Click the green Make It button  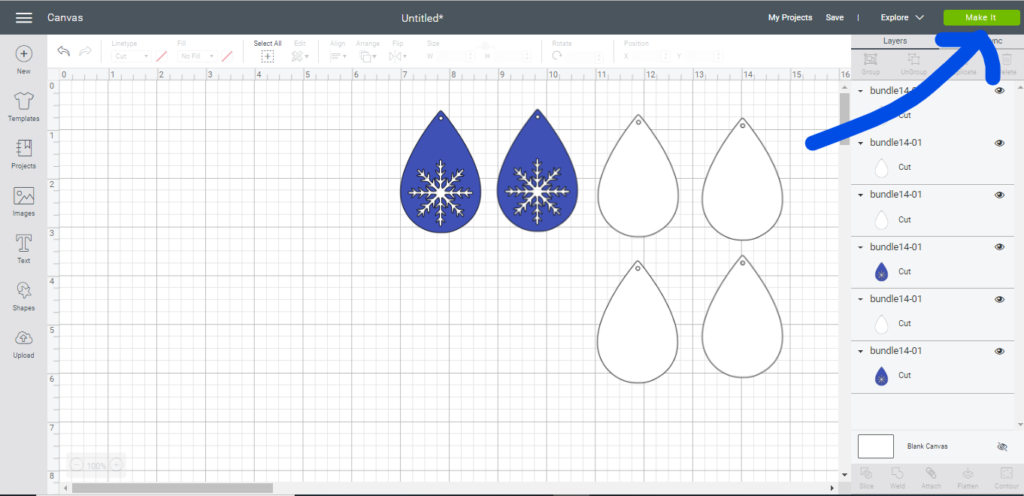pos(981,18)
